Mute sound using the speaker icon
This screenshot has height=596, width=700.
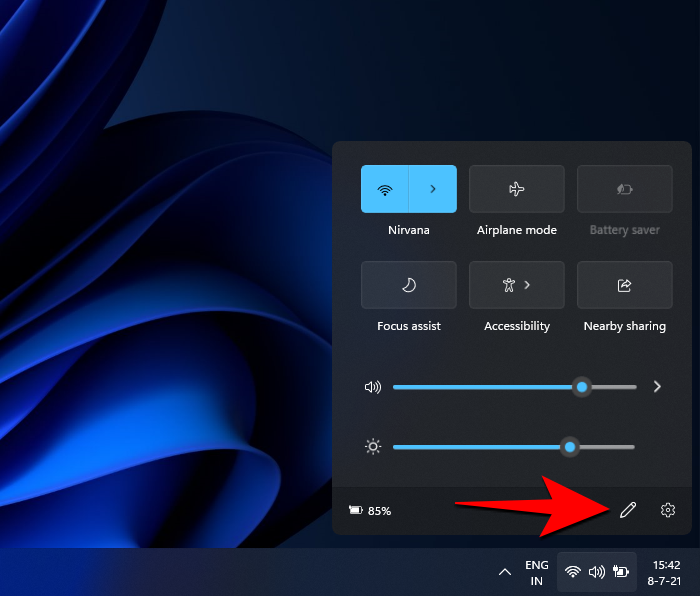point(373,387)
